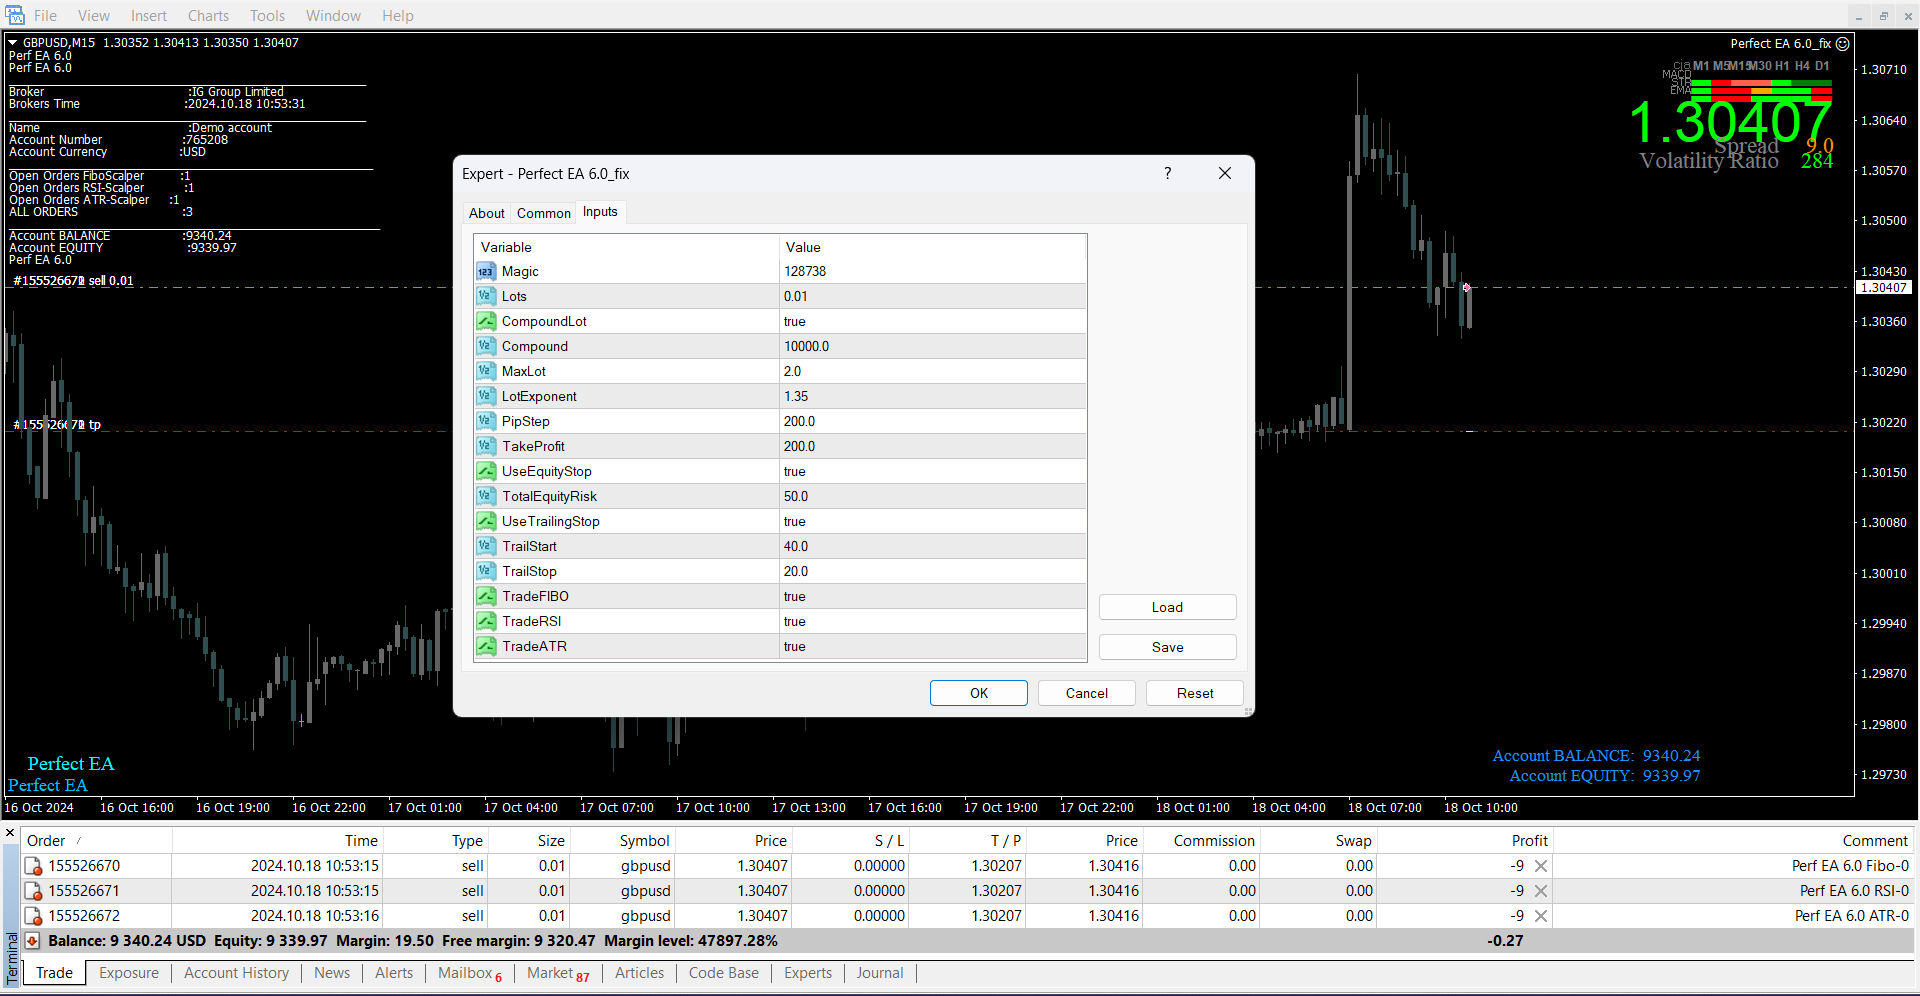The image size is (1920, 996).
Task: Click the Load button for input presets
Action: pos(1167,607)
